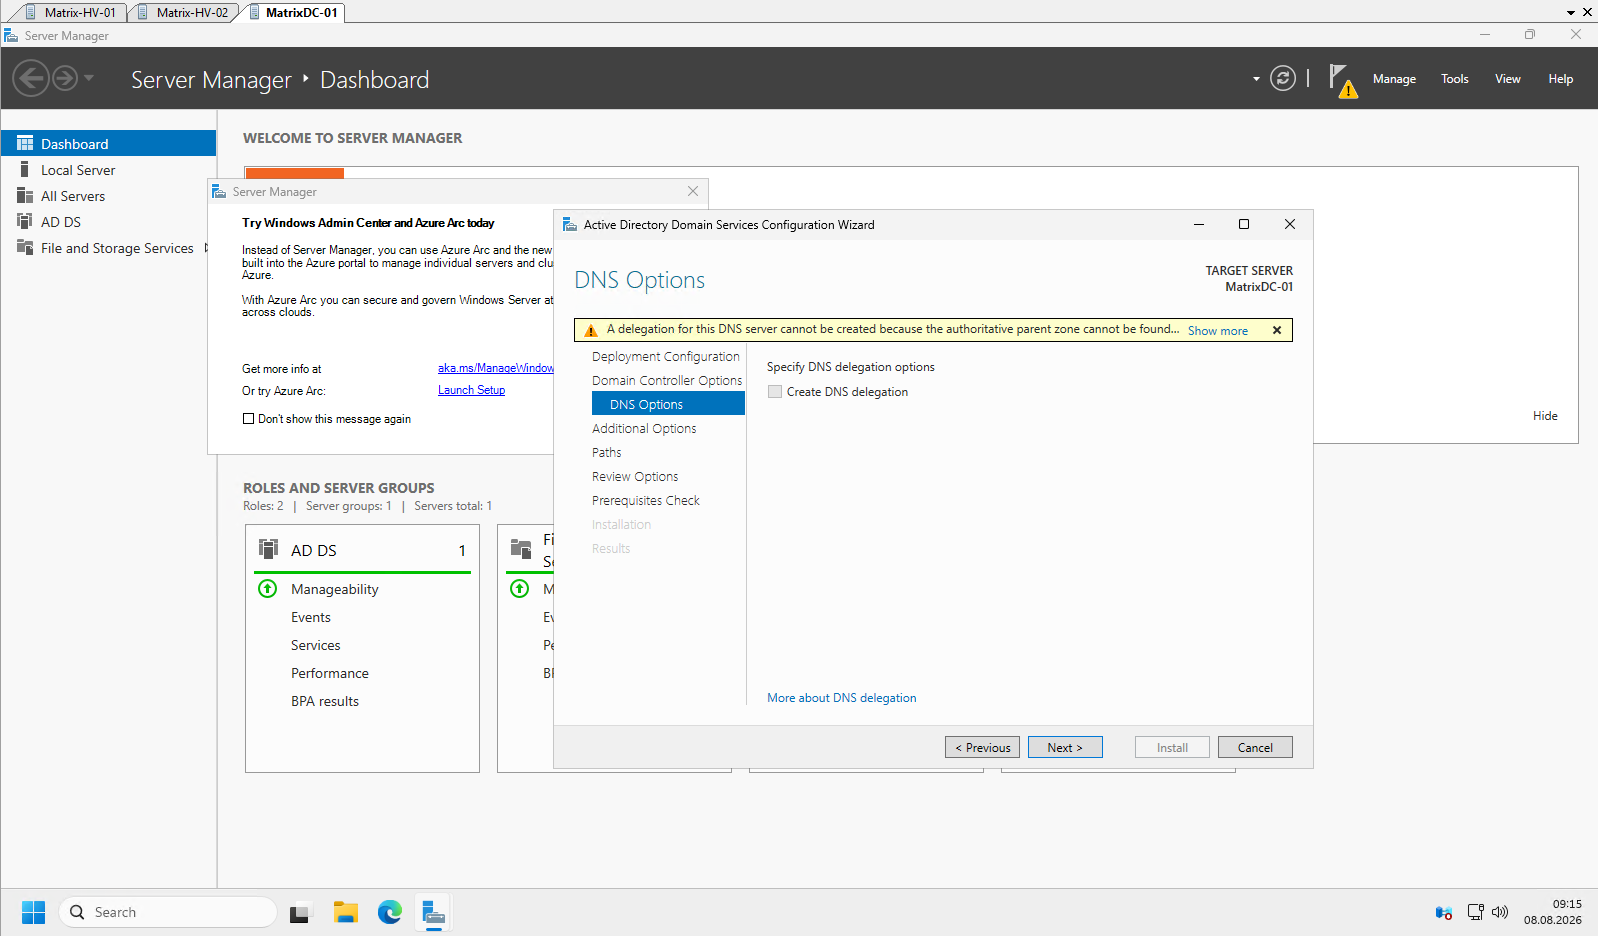This screenshot has width=1598, height=936.
Task: Click the All Servers sidebar icon
Action: pos(25,196)
